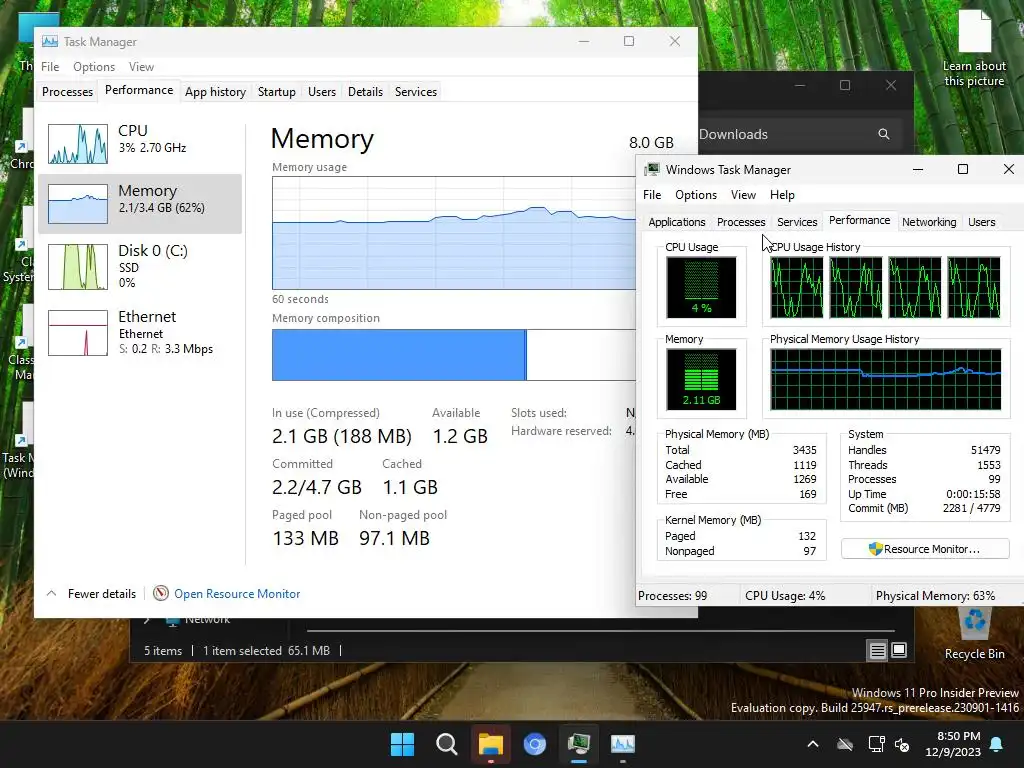Click classic Task Manager taskbar icon

pos(579,744)
